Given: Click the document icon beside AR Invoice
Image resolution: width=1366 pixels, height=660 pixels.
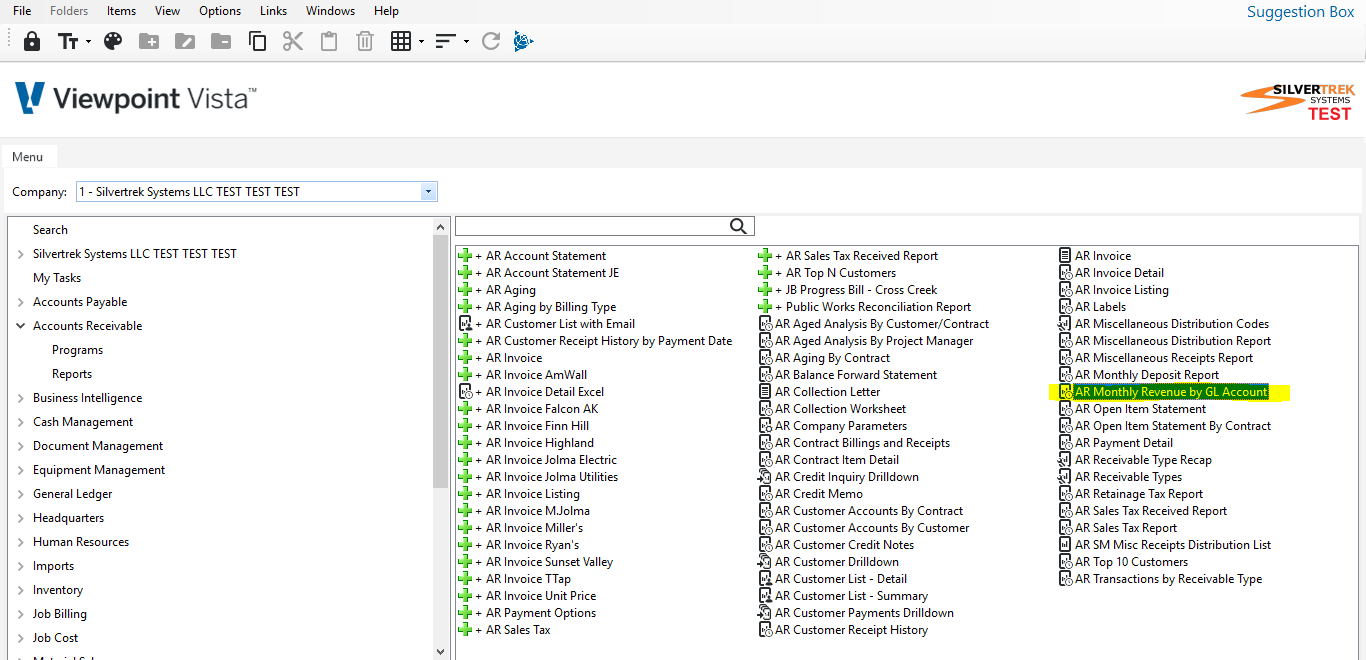Looking at the screenshot, I should point(1066,256).
